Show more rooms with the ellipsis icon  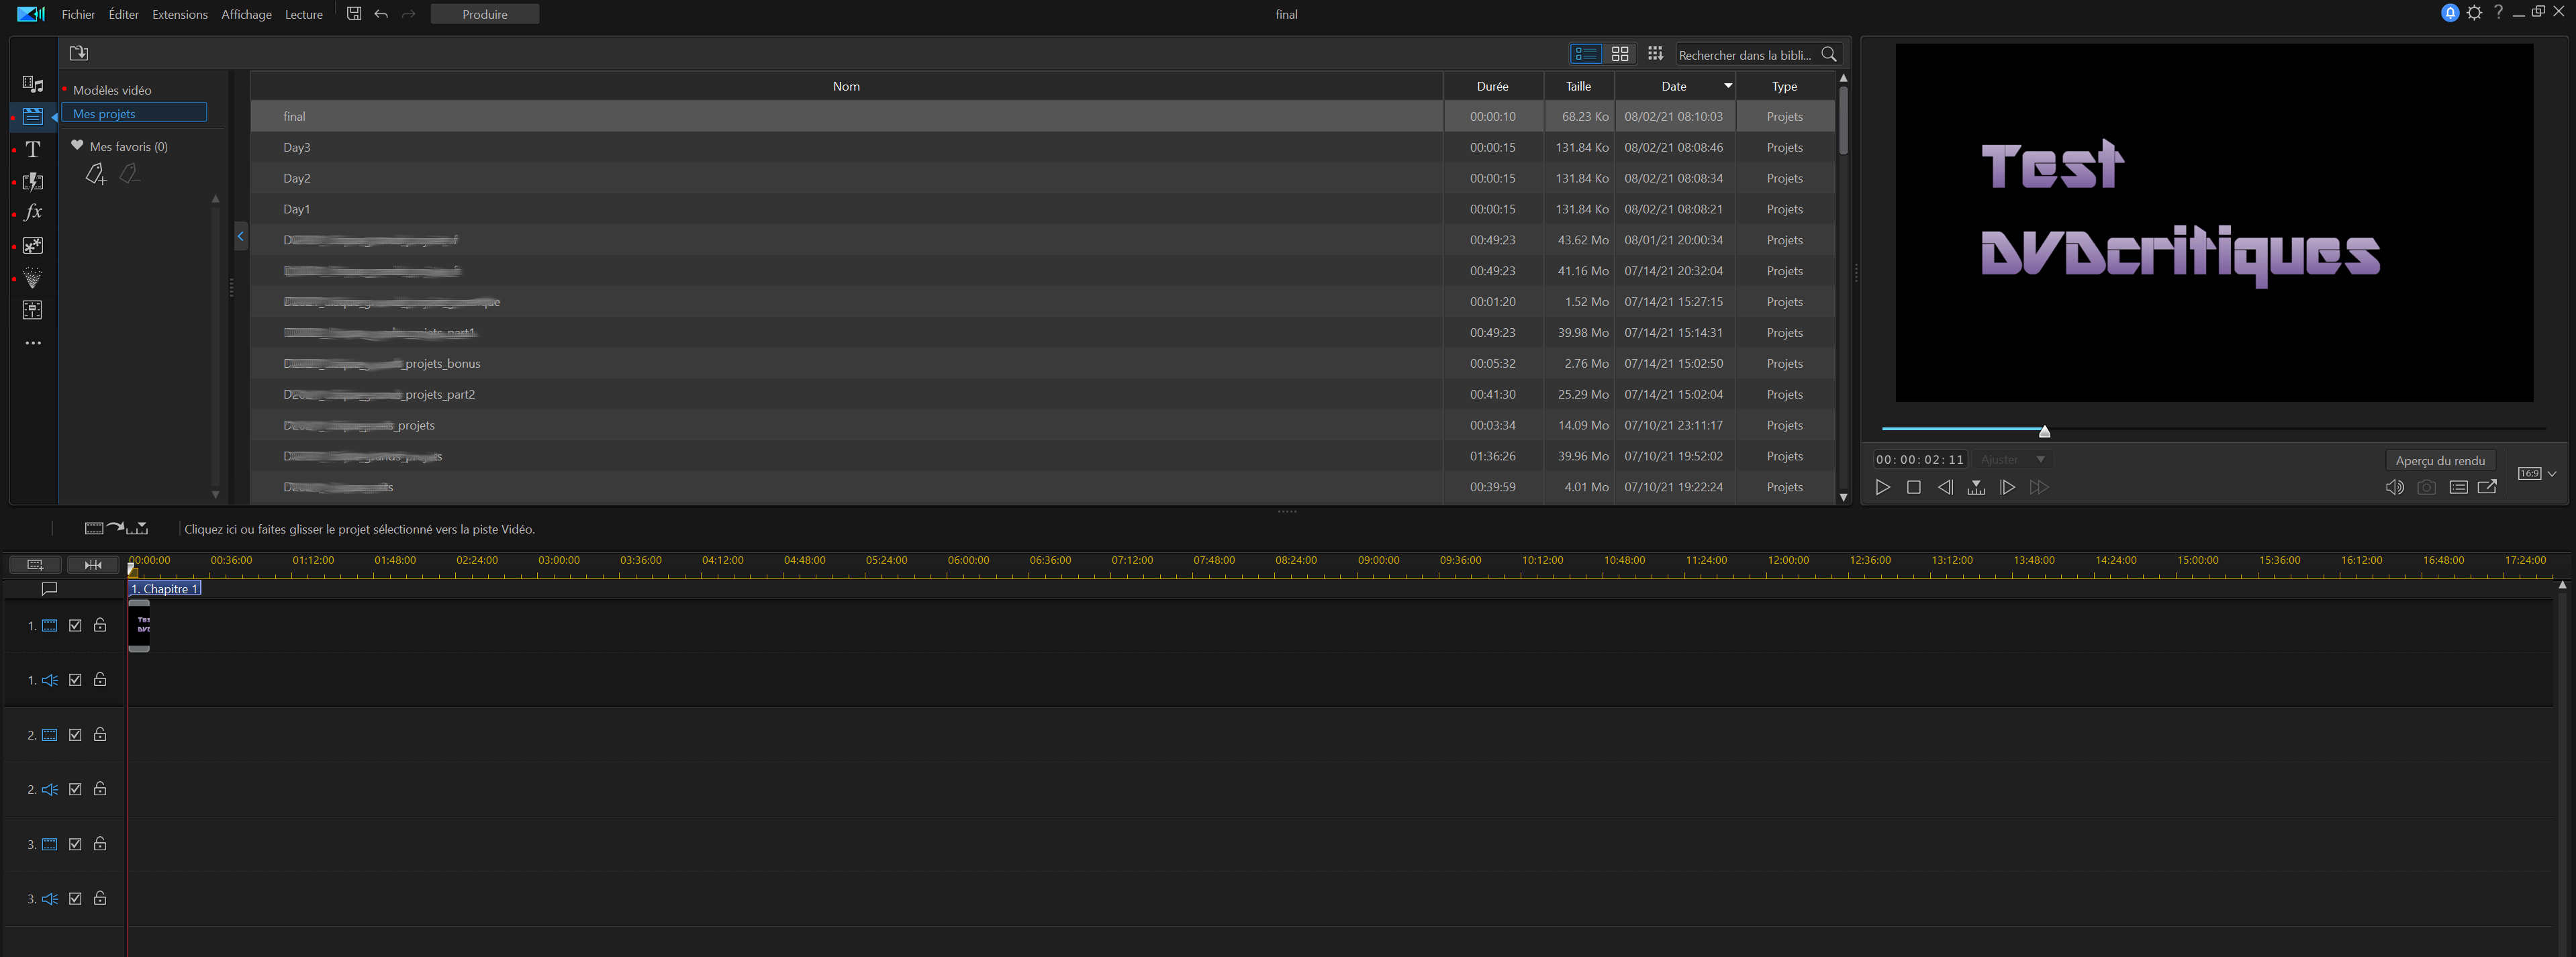pyautogui.click(x=33, y=343)
